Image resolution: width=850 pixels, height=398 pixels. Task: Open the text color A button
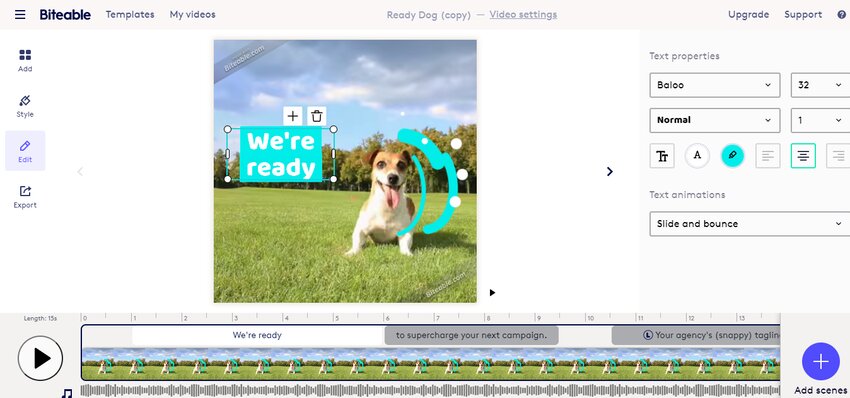point(697,156)
